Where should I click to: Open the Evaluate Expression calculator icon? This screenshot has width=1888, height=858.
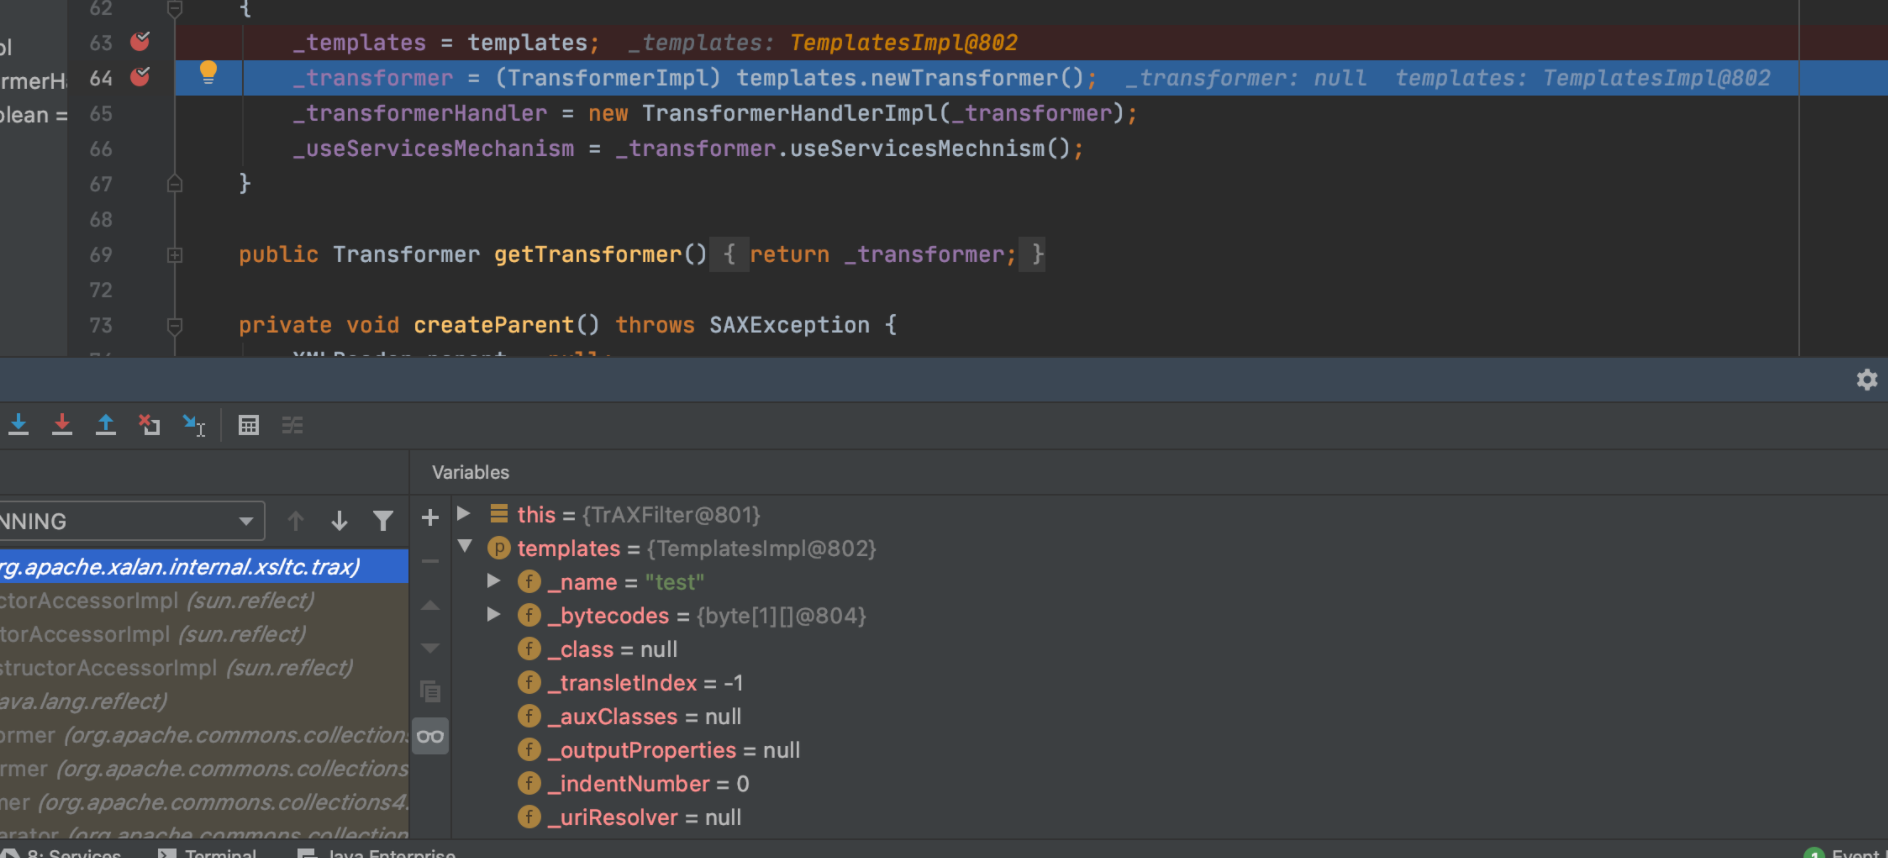pos(249,425)
